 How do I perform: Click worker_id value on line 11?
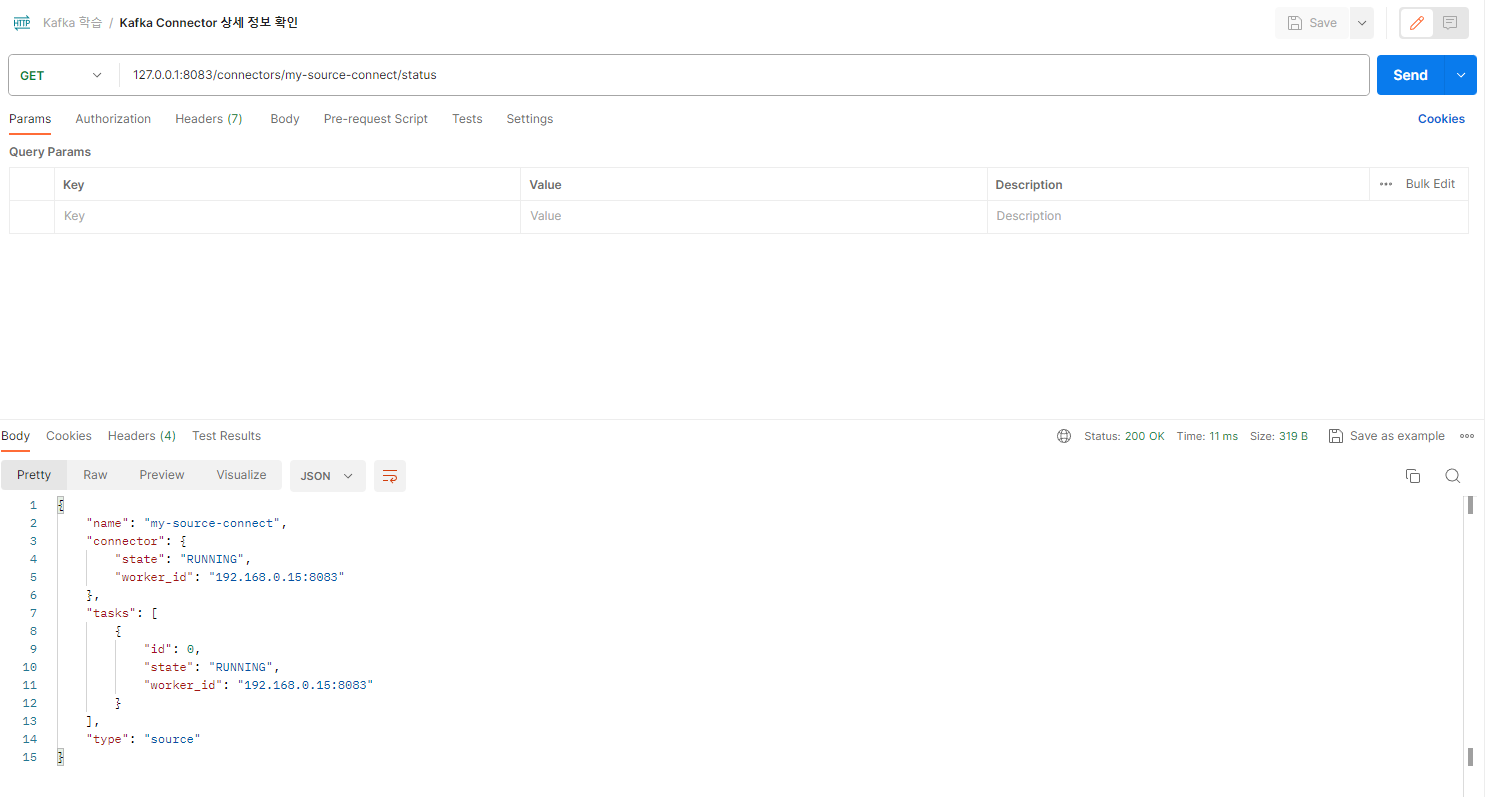304,685
